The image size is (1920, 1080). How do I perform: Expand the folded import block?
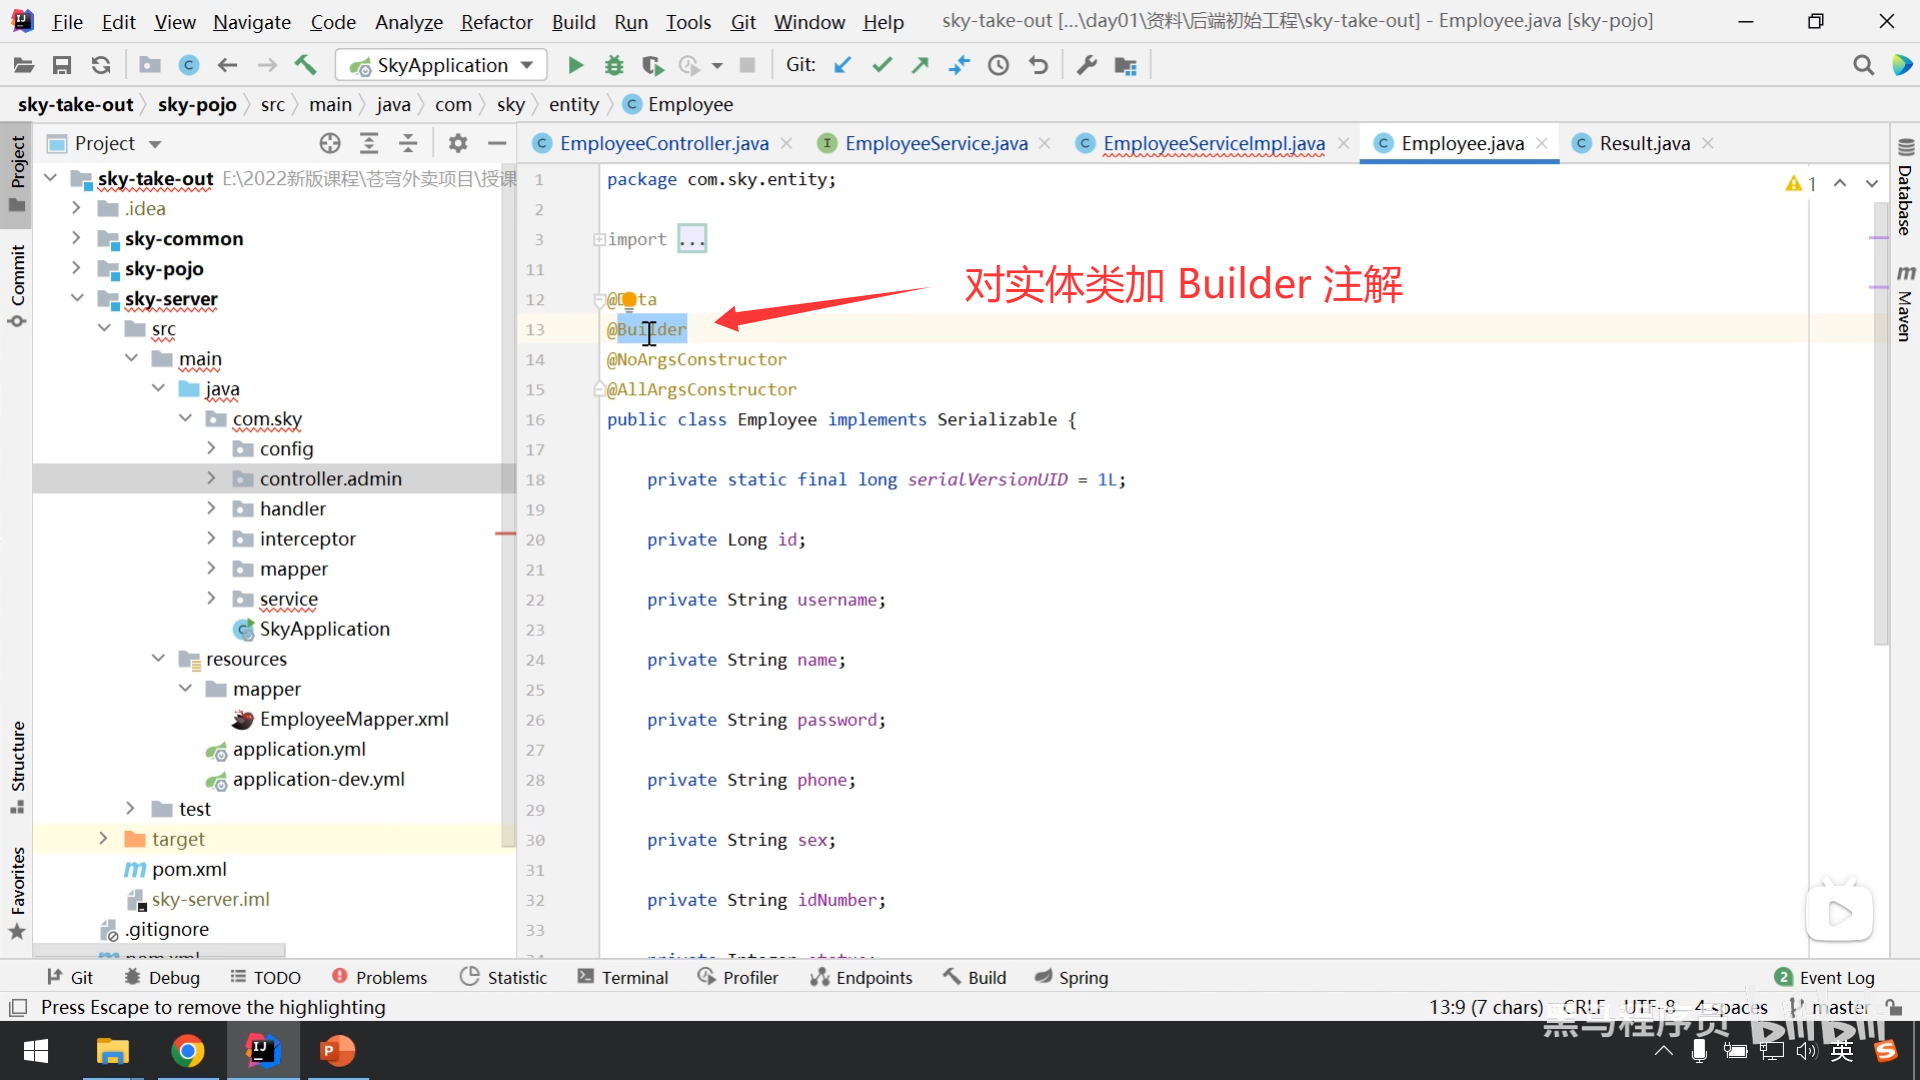click(x=692, y=239)
